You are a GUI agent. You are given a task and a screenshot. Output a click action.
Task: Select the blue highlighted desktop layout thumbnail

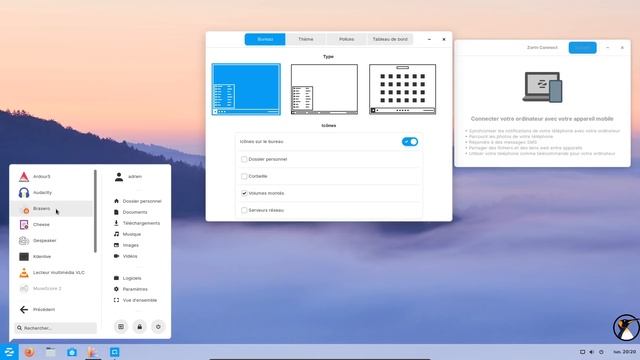click(246, 89)
